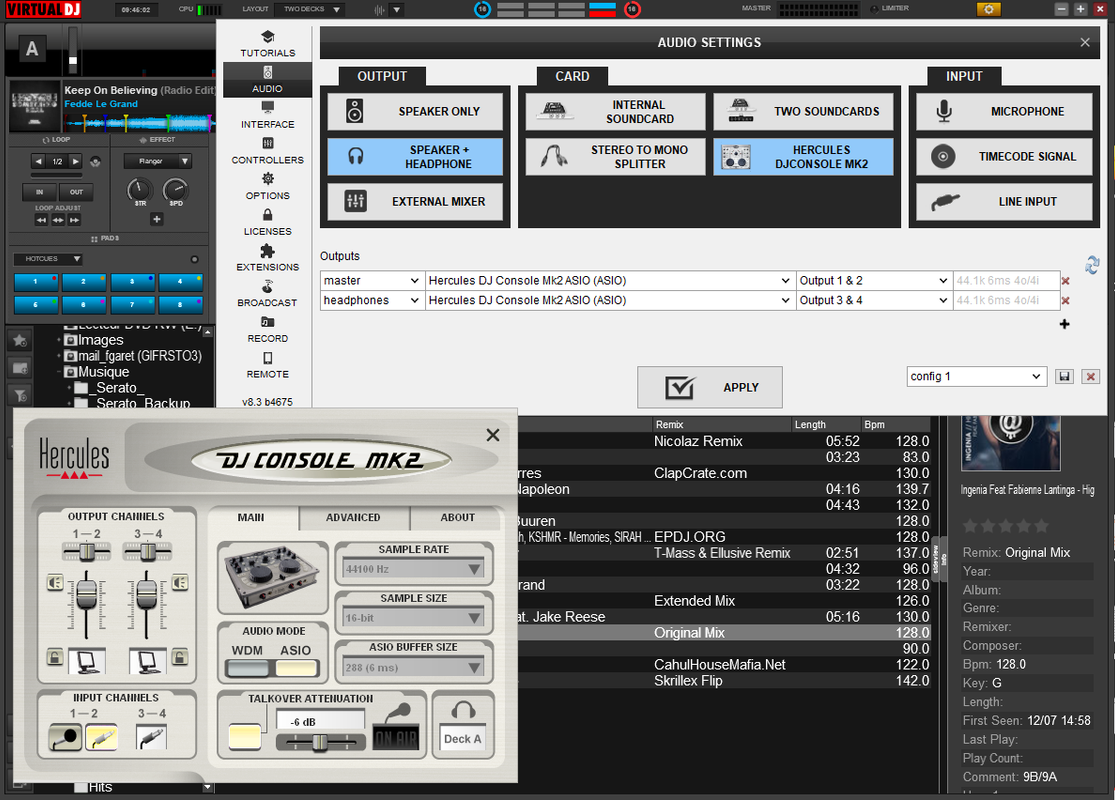Click refresh icon beside Outputs list
Screen dimensions: 1115x800
[1092, 265]
